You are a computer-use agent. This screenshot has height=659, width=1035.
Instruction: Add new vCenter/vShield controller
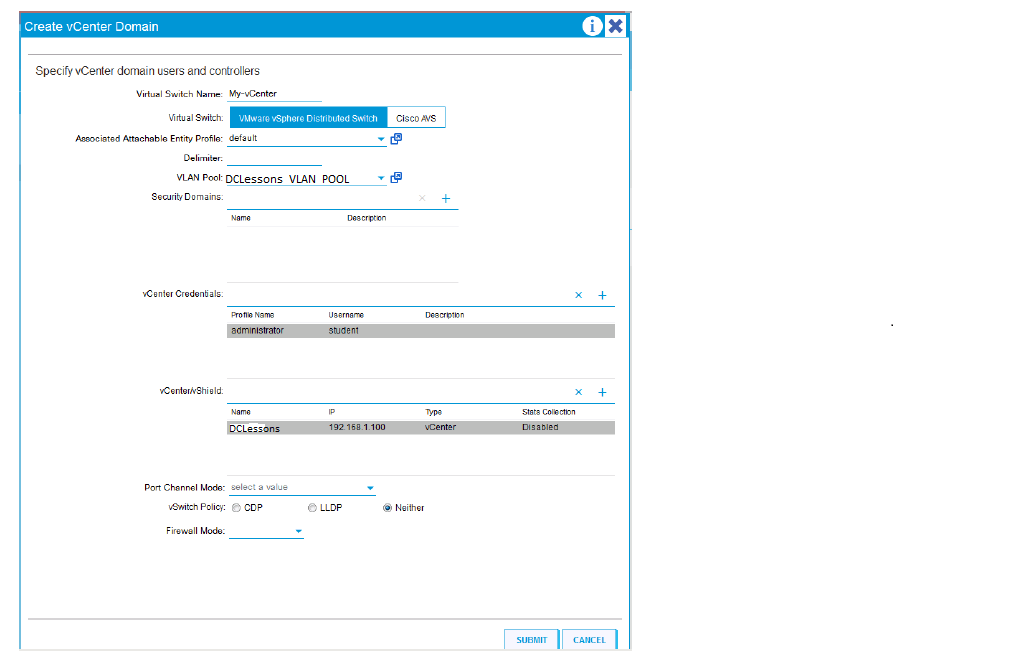[602, 392]
